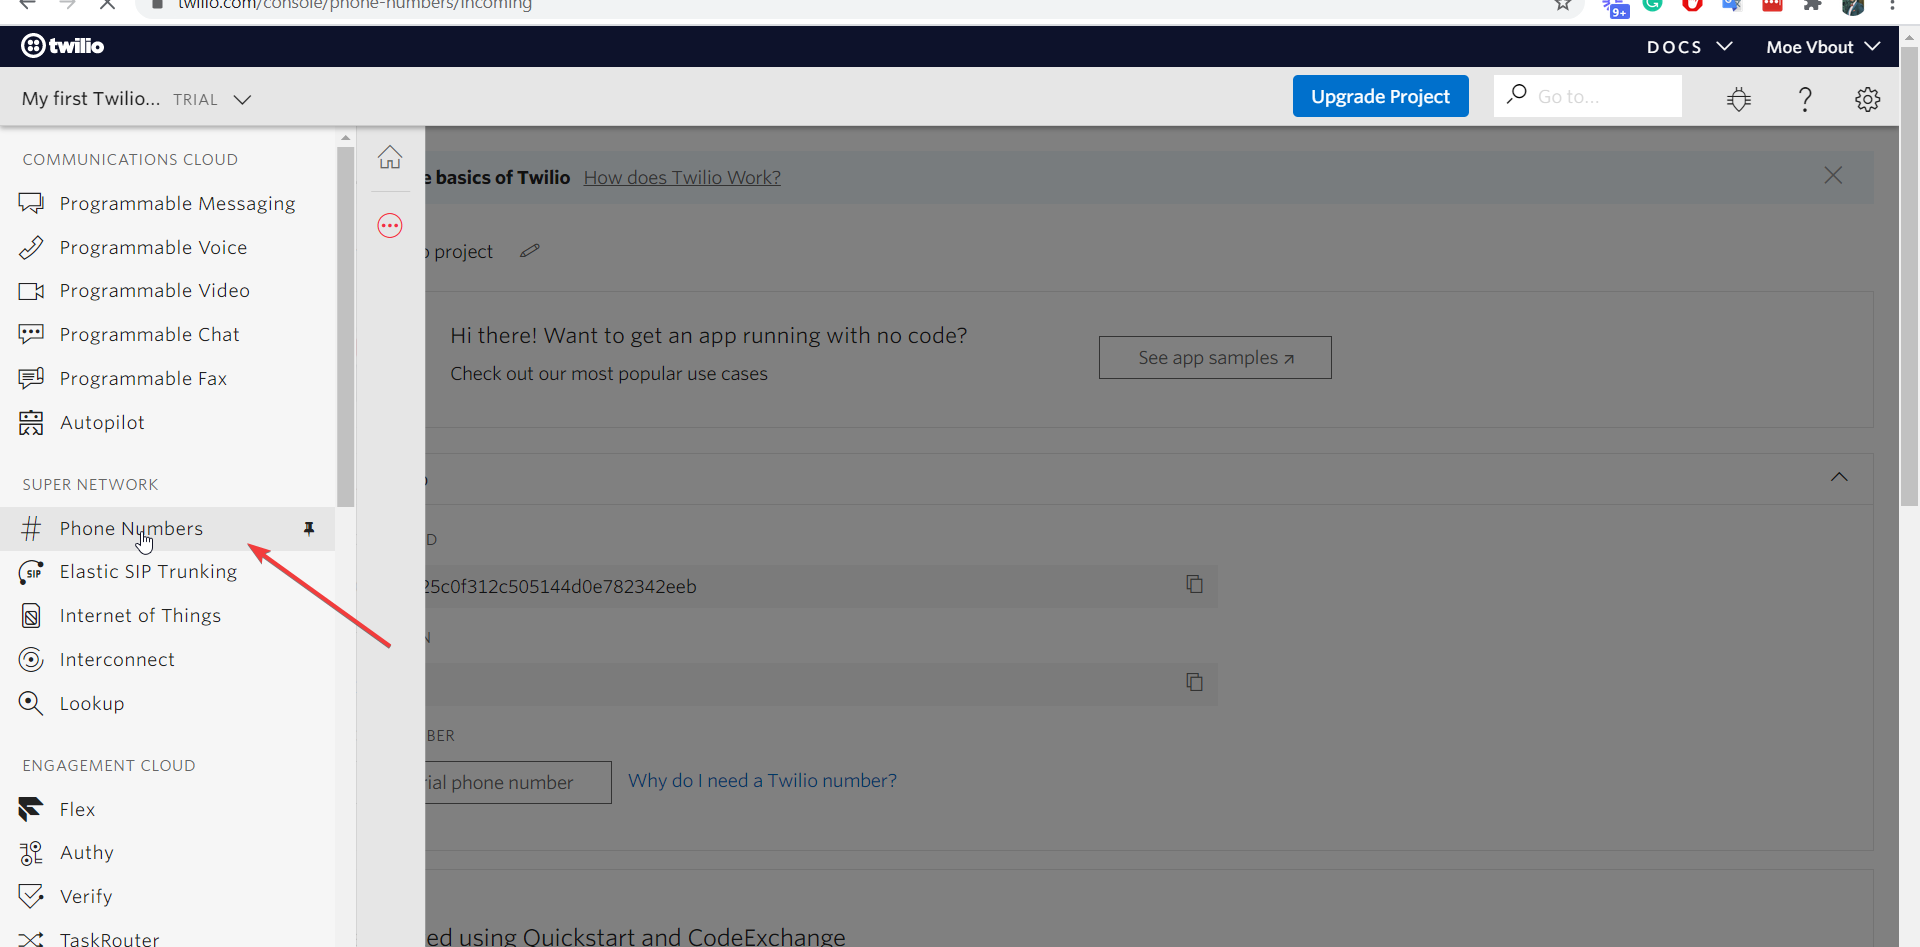The height and width of the screenshot is (947, 1920).
Task: Go to console home icon
Action: point(390,157)
